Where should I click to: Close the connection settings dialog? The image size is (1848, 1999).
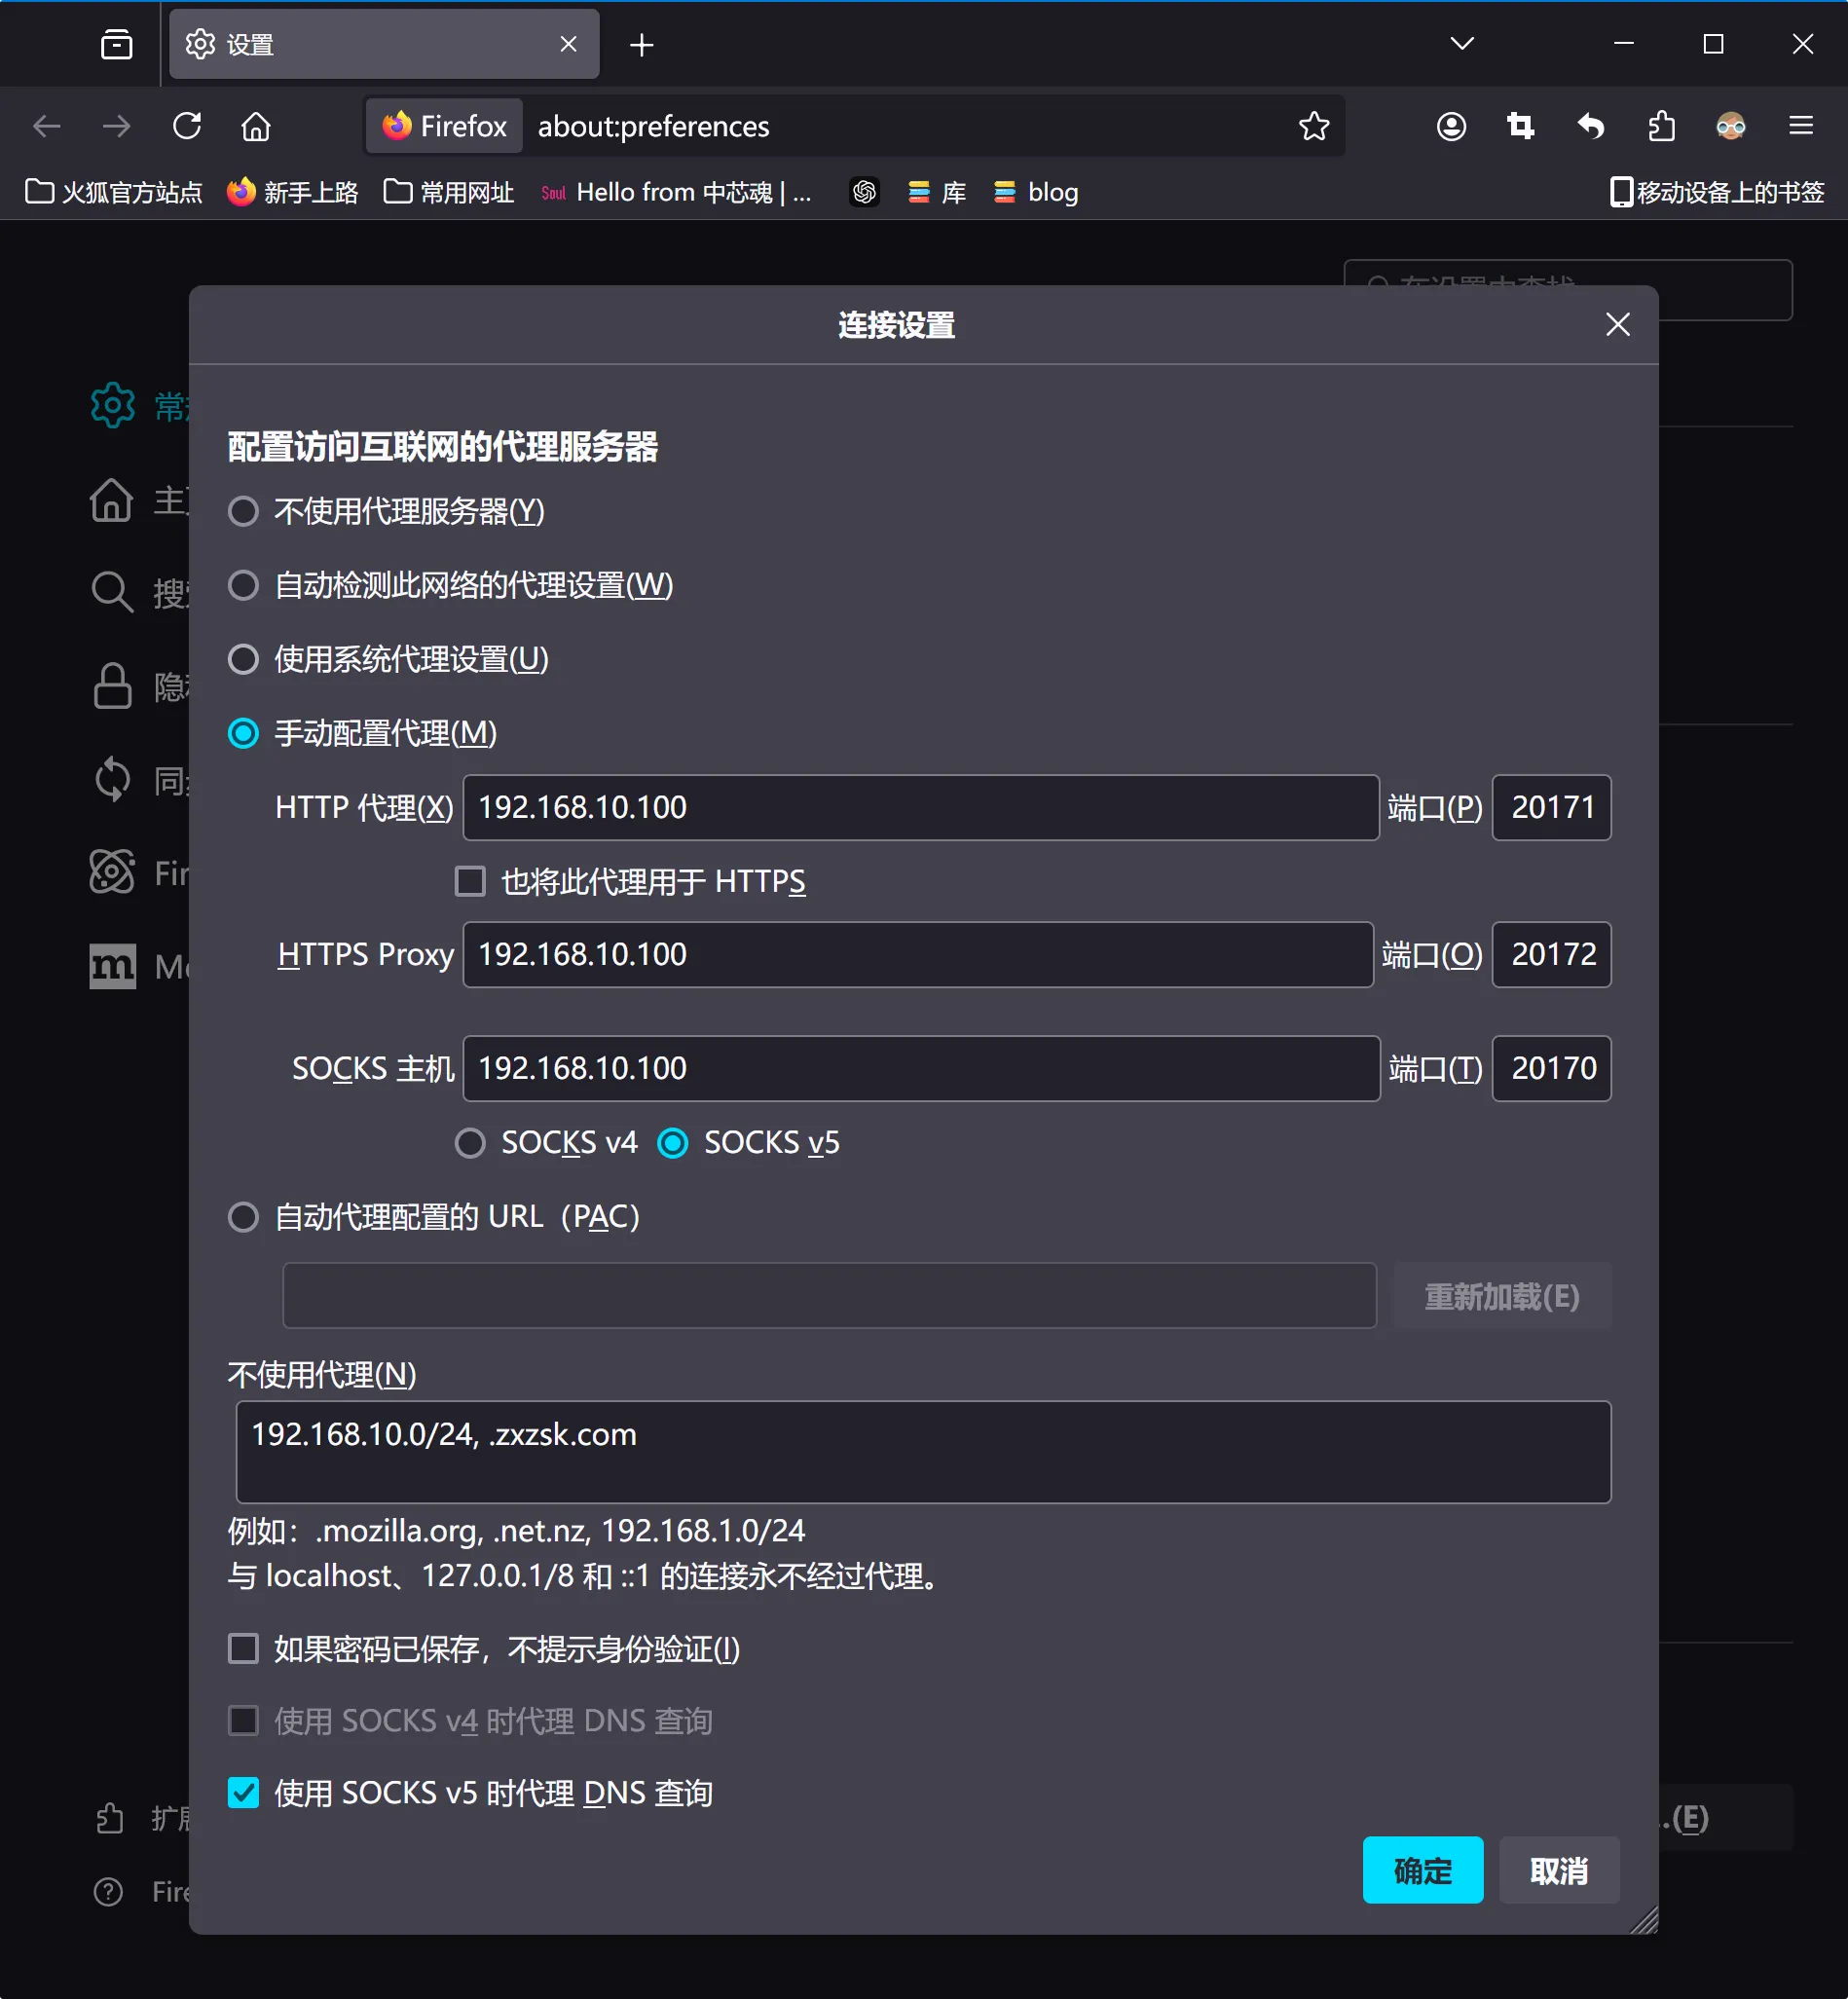1617,324
